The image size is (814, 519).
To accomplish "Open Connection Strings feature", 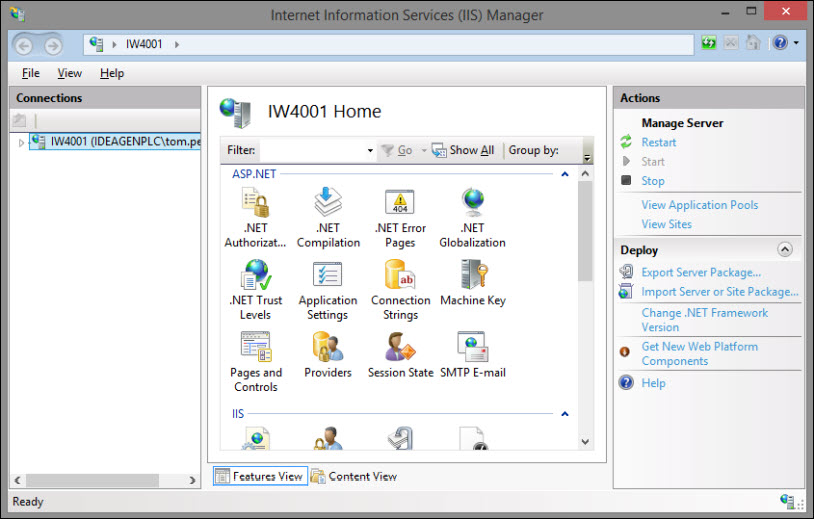I will [400, 290].
